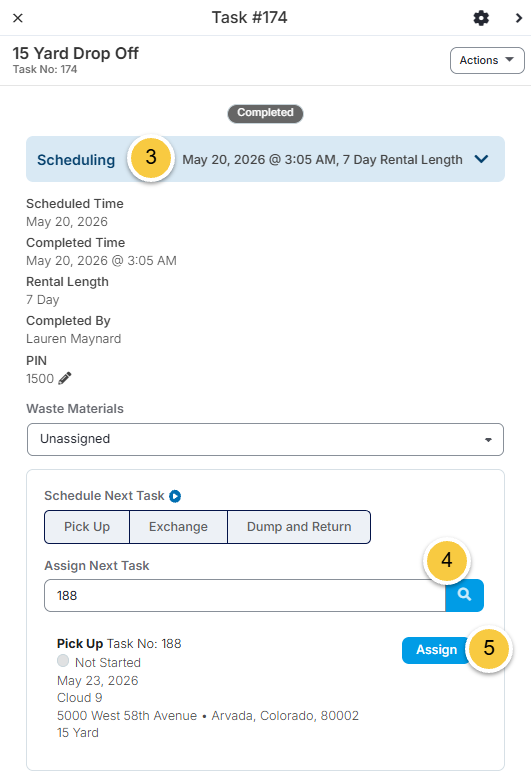Play Schedule Next Task help video icon
The width and height of the screenshot is (531, 781).
(x=175, y=496)
